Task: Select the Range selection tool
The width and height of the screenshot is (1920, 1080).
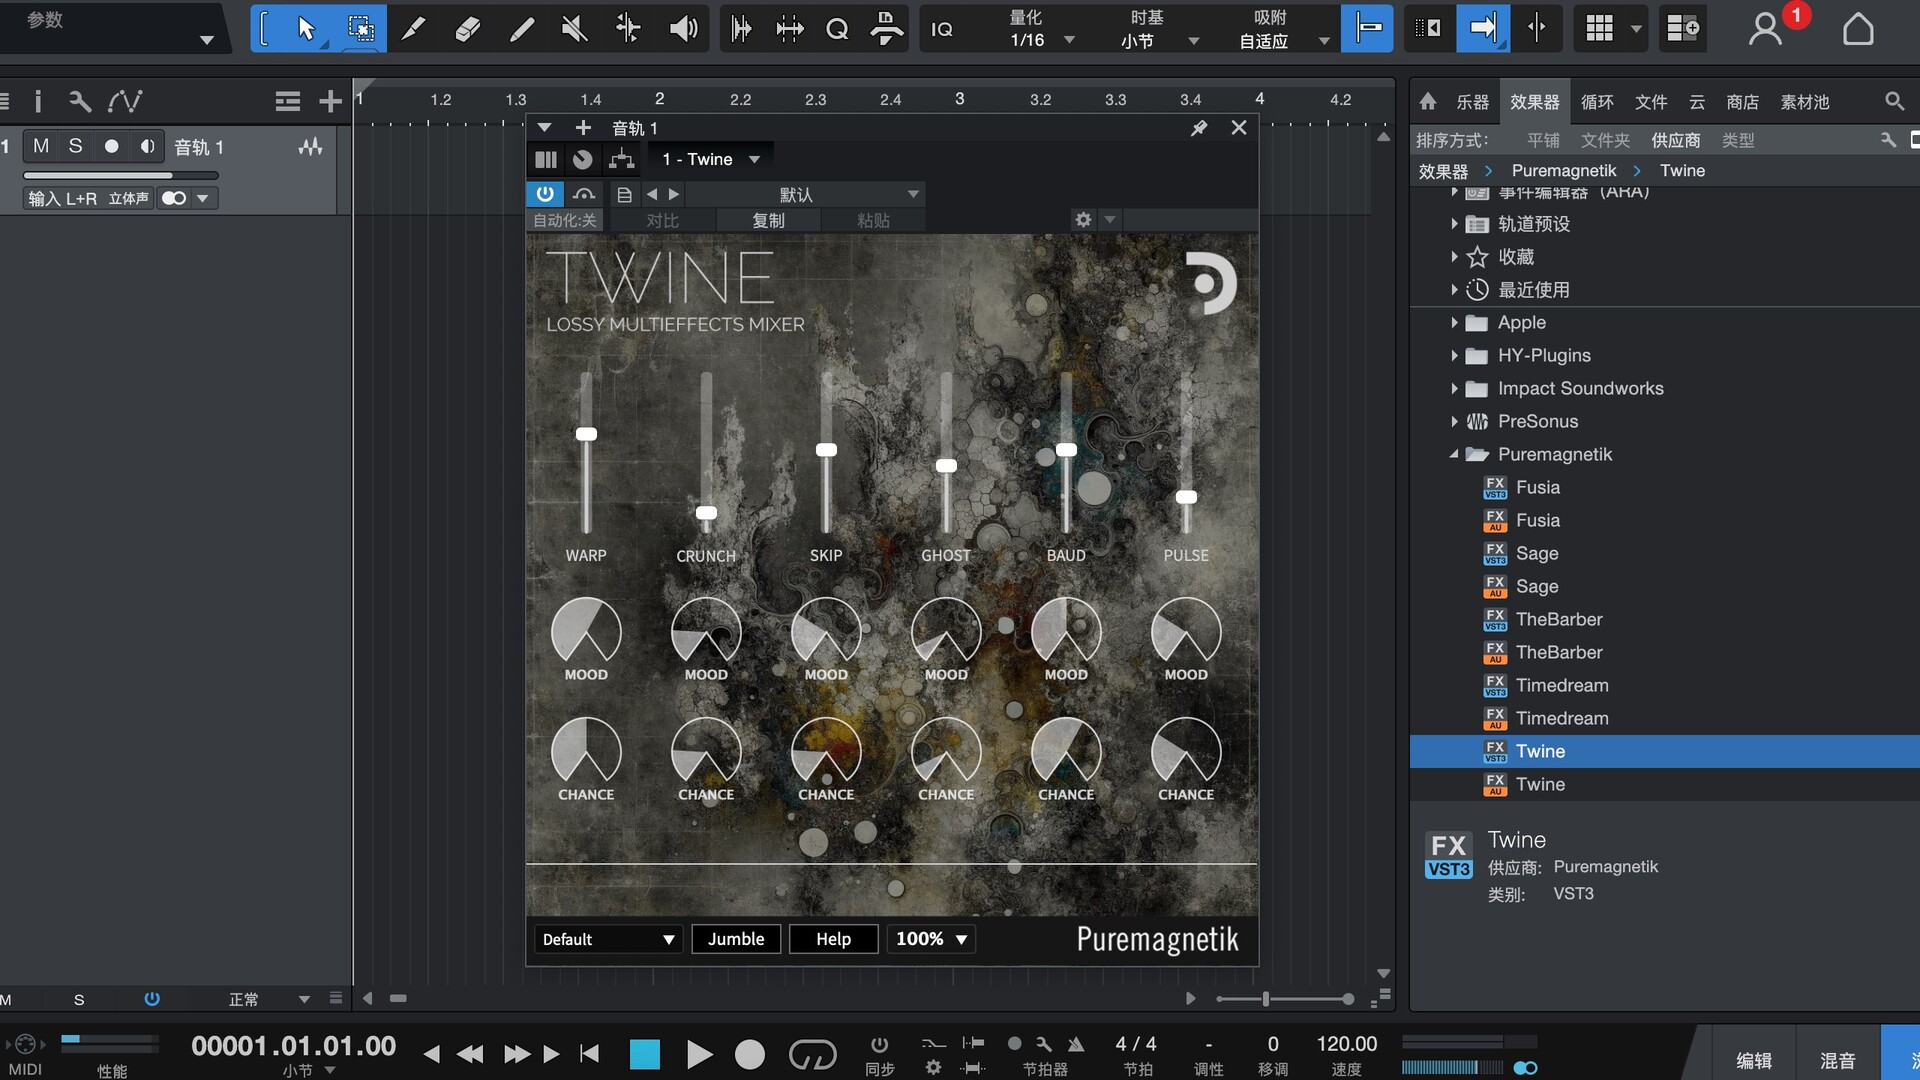Action: [x=360, y=28]
